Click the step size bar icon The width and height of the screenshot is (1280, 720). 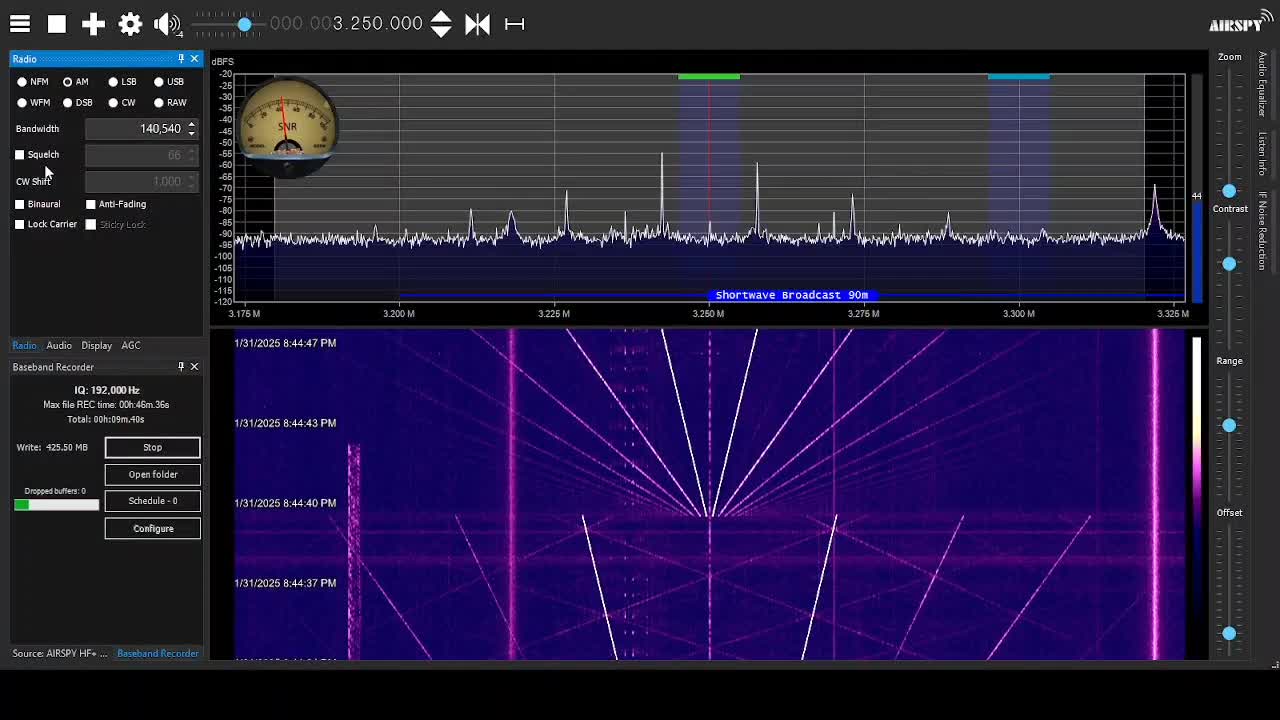click(515, 24)
